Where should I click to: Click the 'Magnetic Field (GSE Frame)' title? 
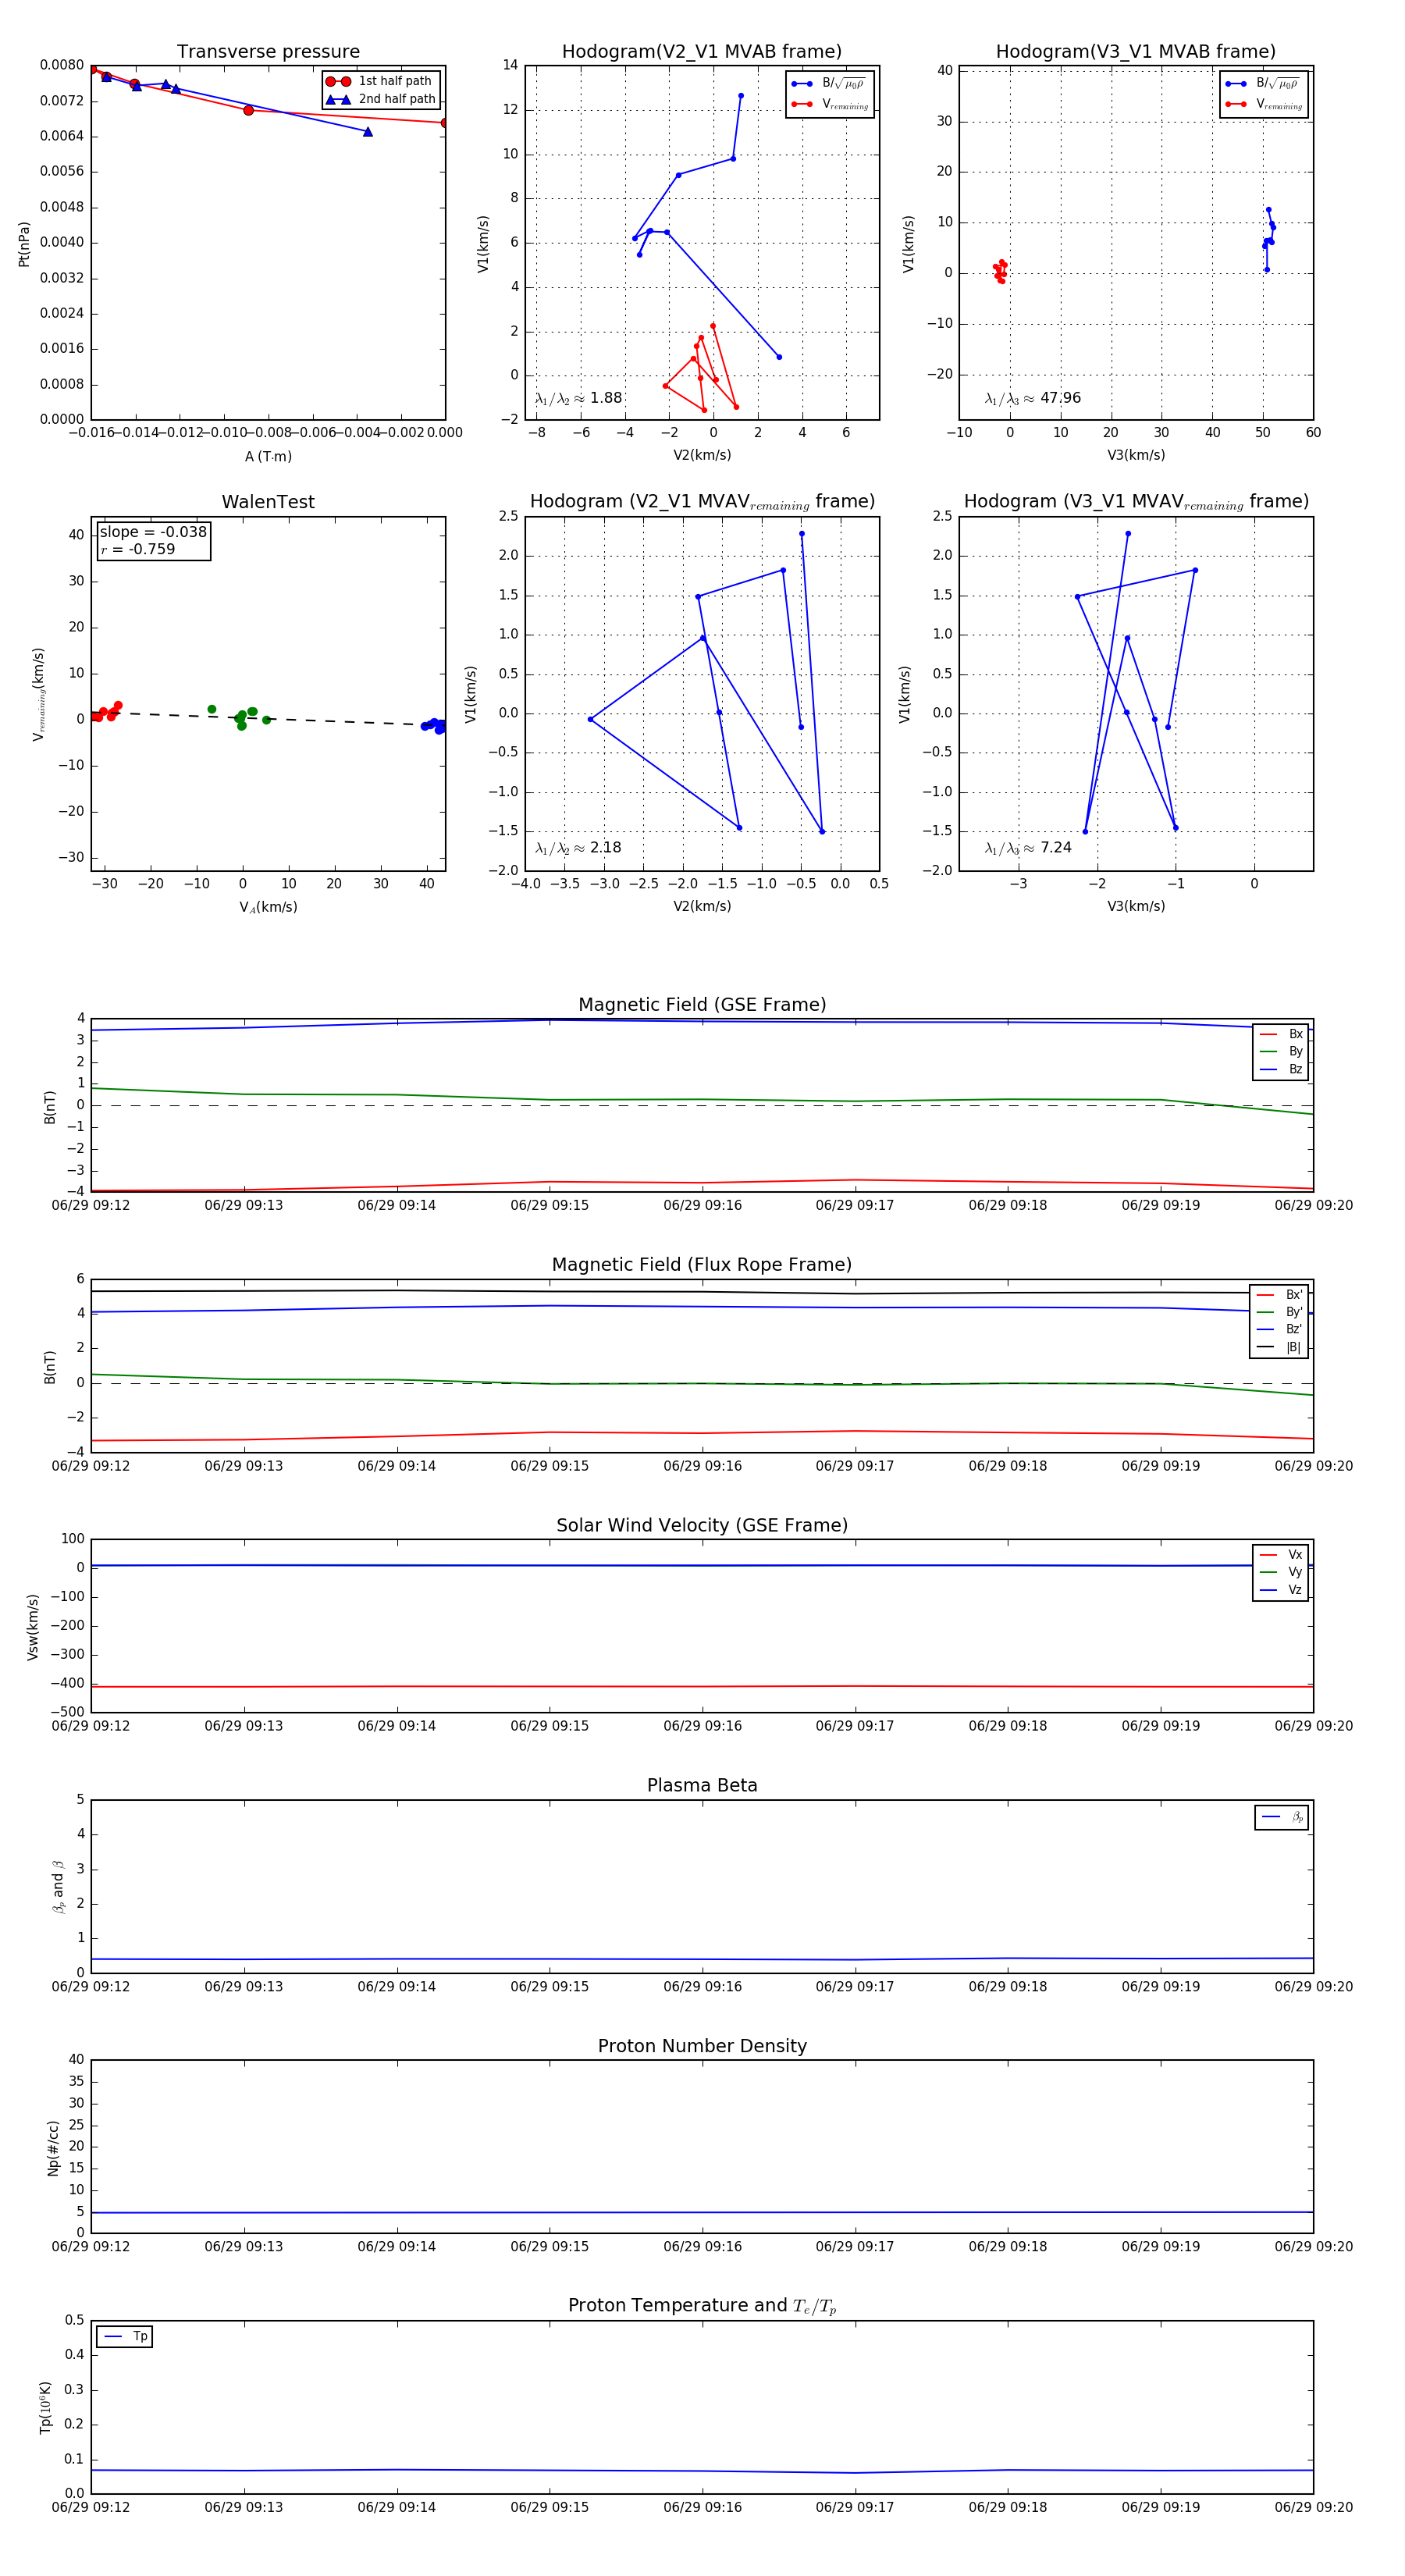pos(702,1005)
